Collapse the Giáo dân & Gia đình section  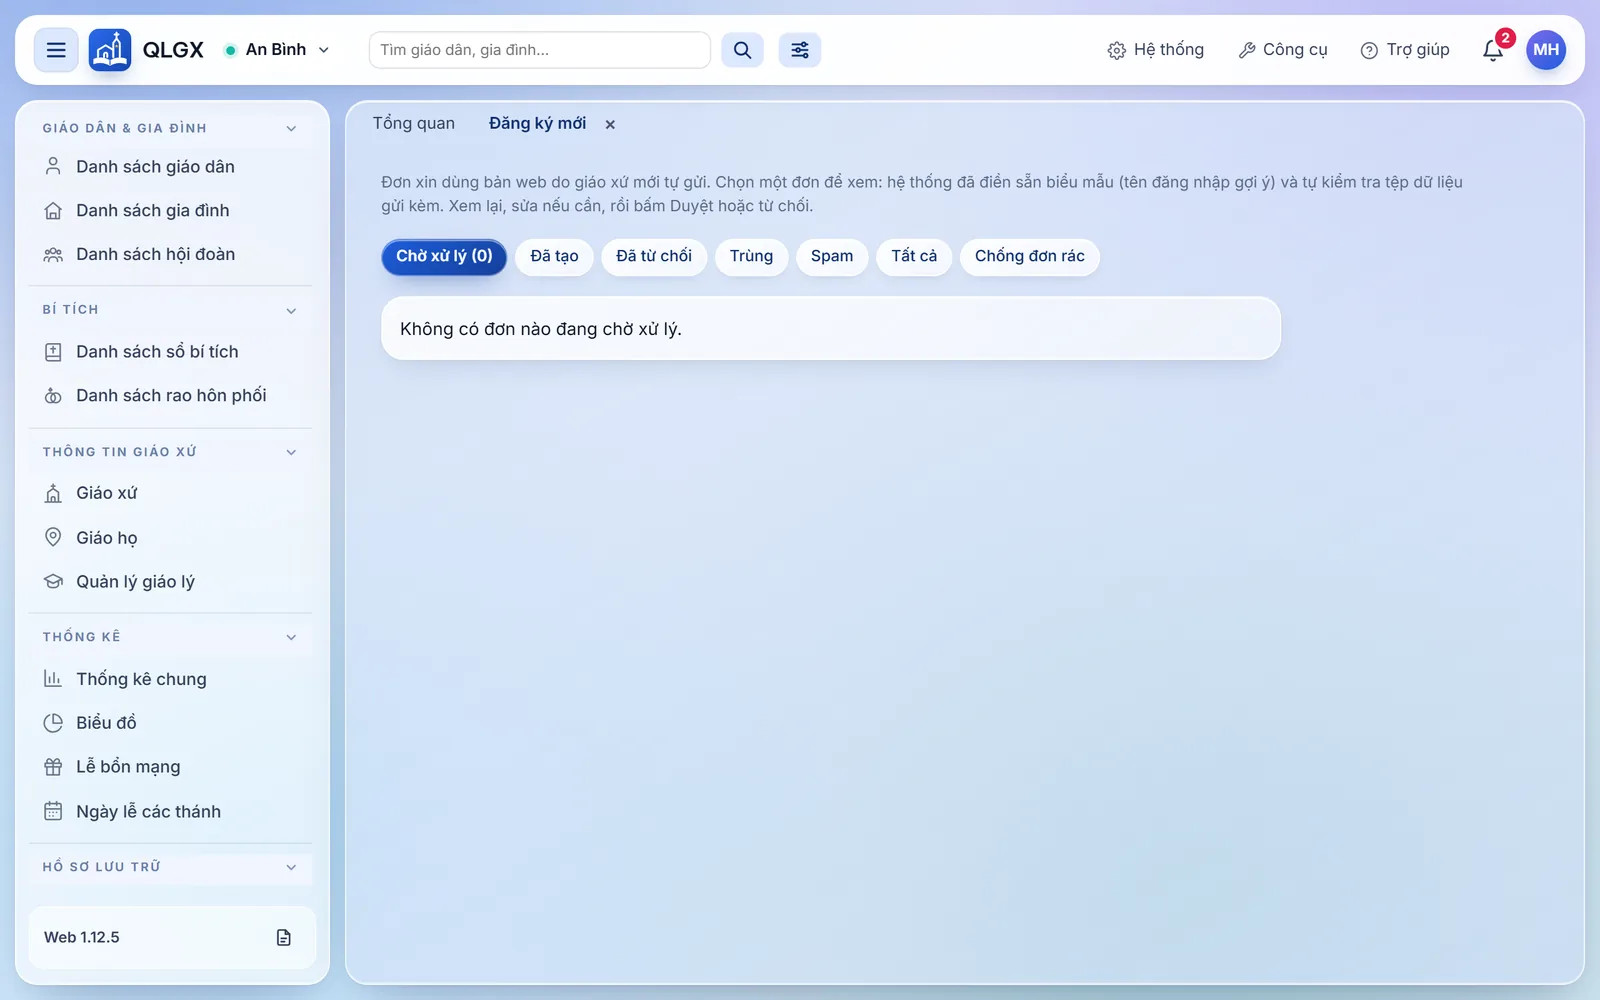tap(291, 128)
